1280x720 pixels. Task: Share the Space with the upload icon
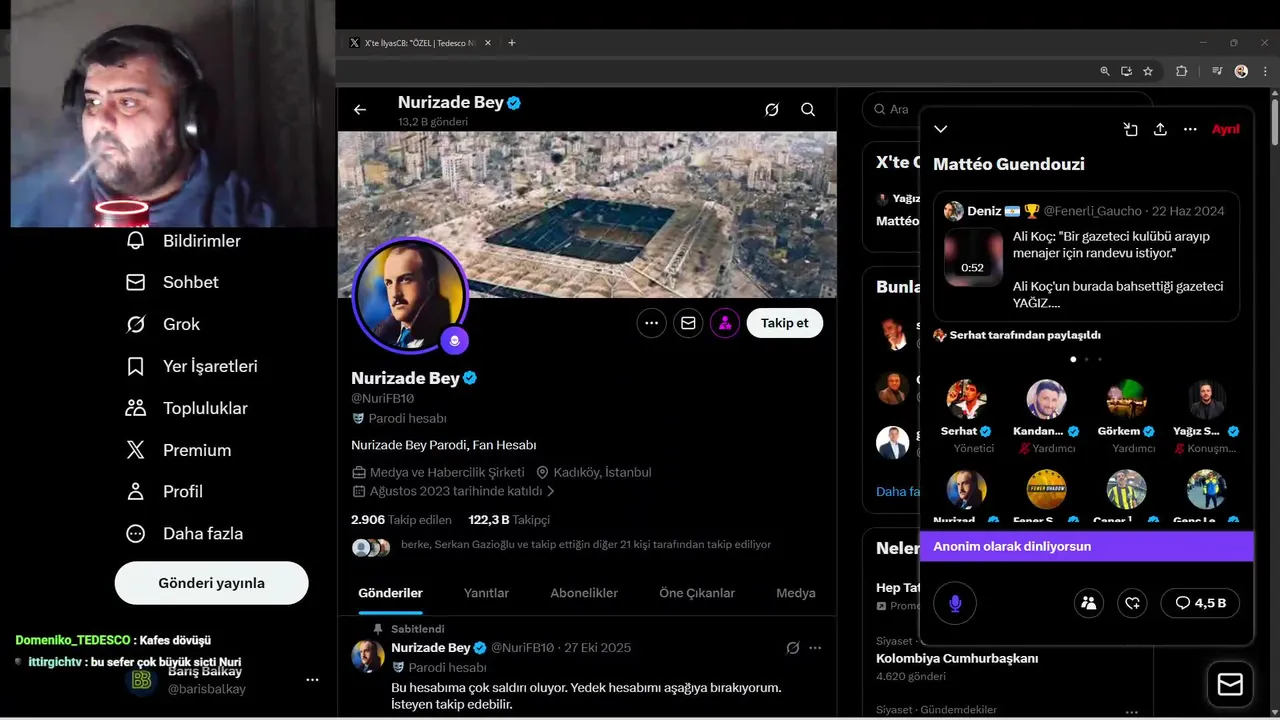pyautogui.click(x=1160, y=129)
